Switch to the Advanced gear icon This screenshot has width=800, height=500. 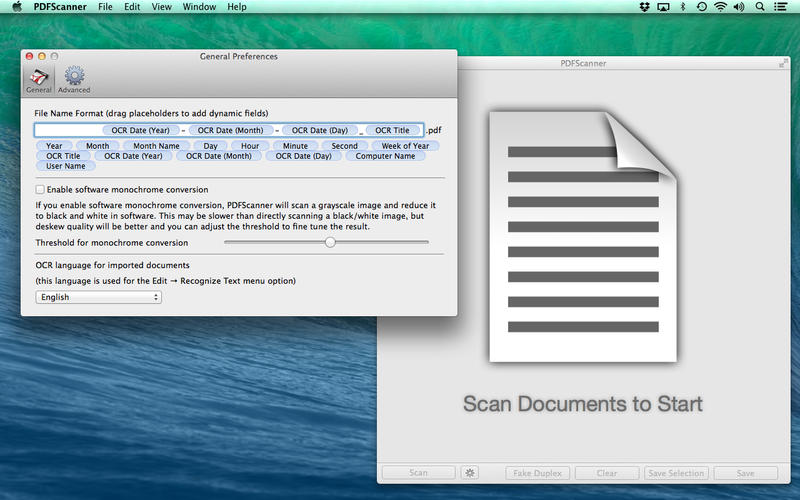(74, 80)
